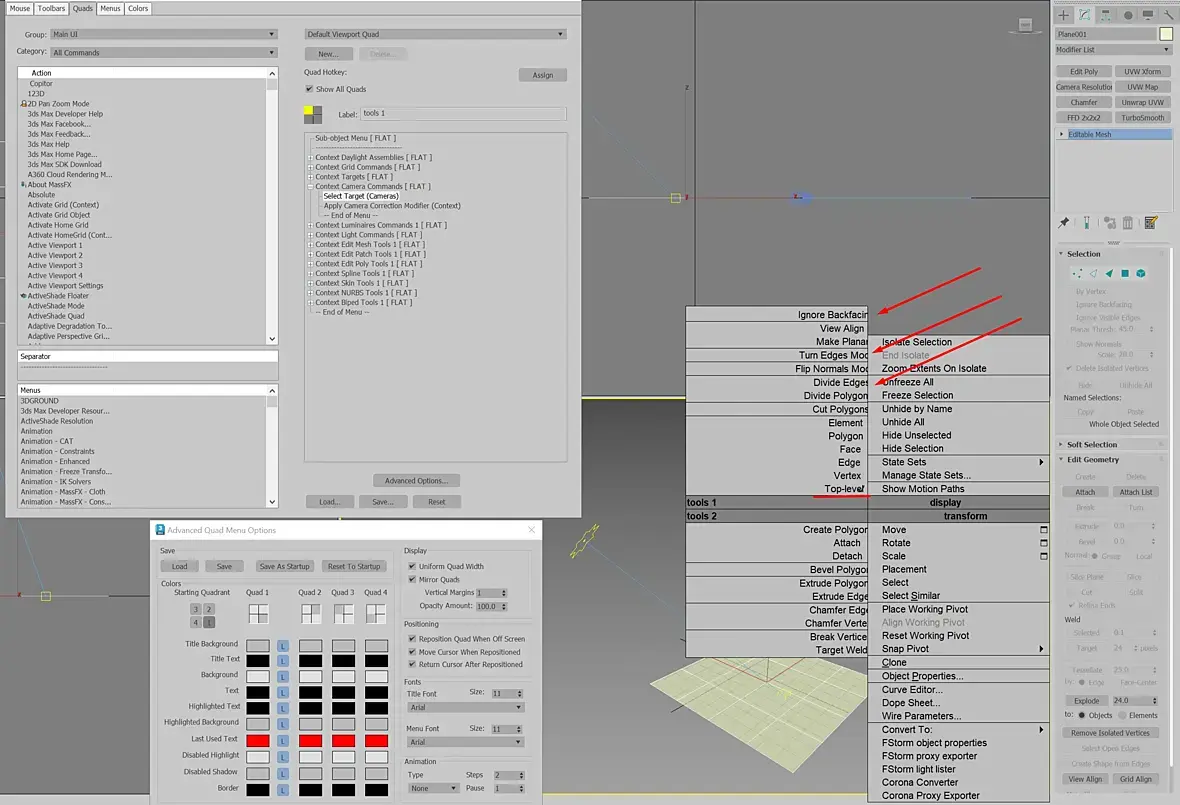Click the quad label yellow quadrant icon
The width and height of the screenshot is (1180, 805).
coord(309,111)
